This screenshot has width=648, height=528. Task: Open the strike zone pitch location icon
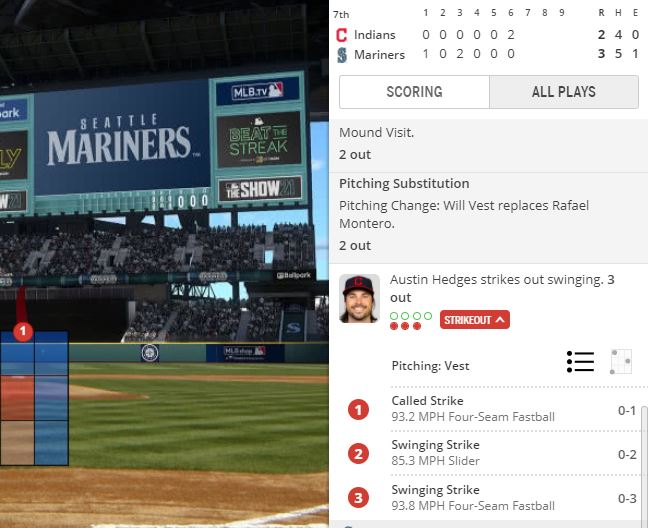(x=621, y=362)
